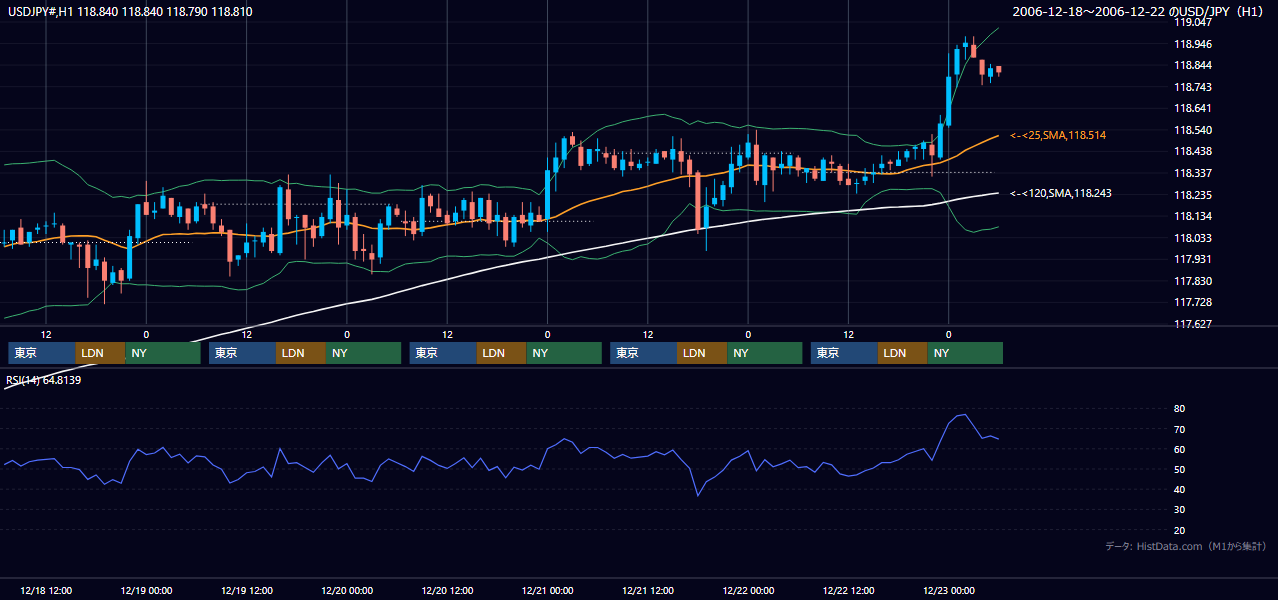Click price axis value 118.033
The height and width of the screenshot is (600, 1278).
[x=1194, y=238]
